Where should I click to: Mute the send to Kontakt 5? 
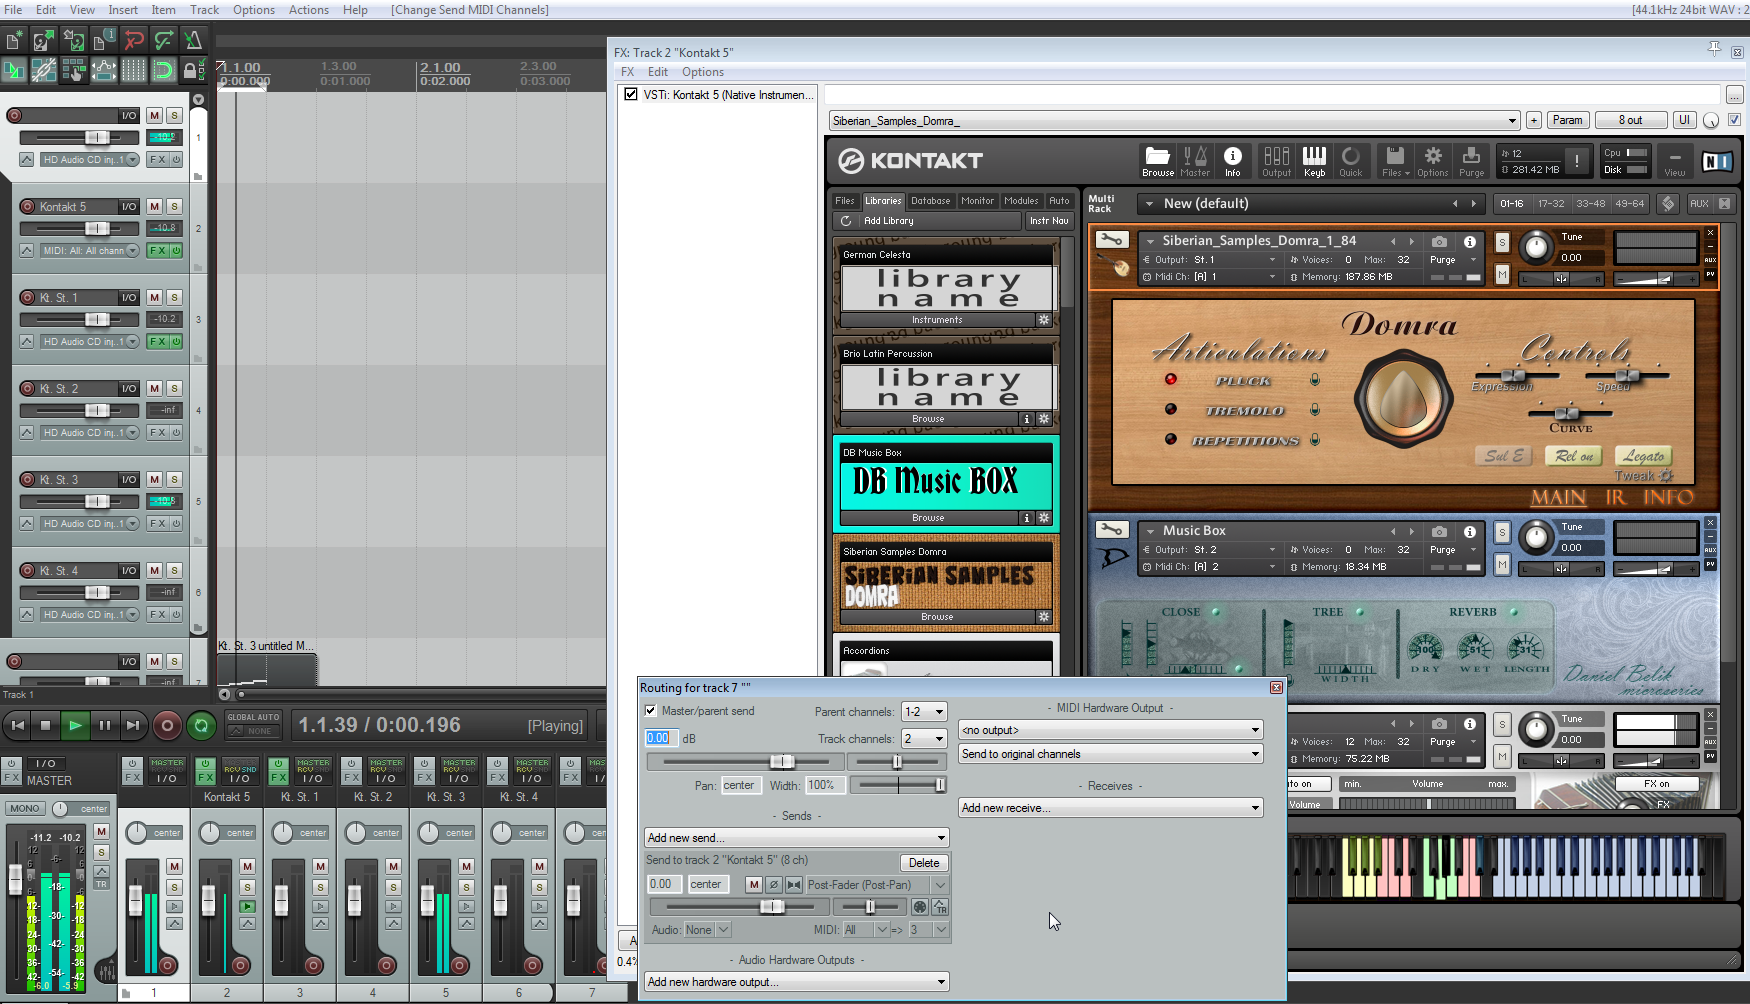(x=754, y=884)
